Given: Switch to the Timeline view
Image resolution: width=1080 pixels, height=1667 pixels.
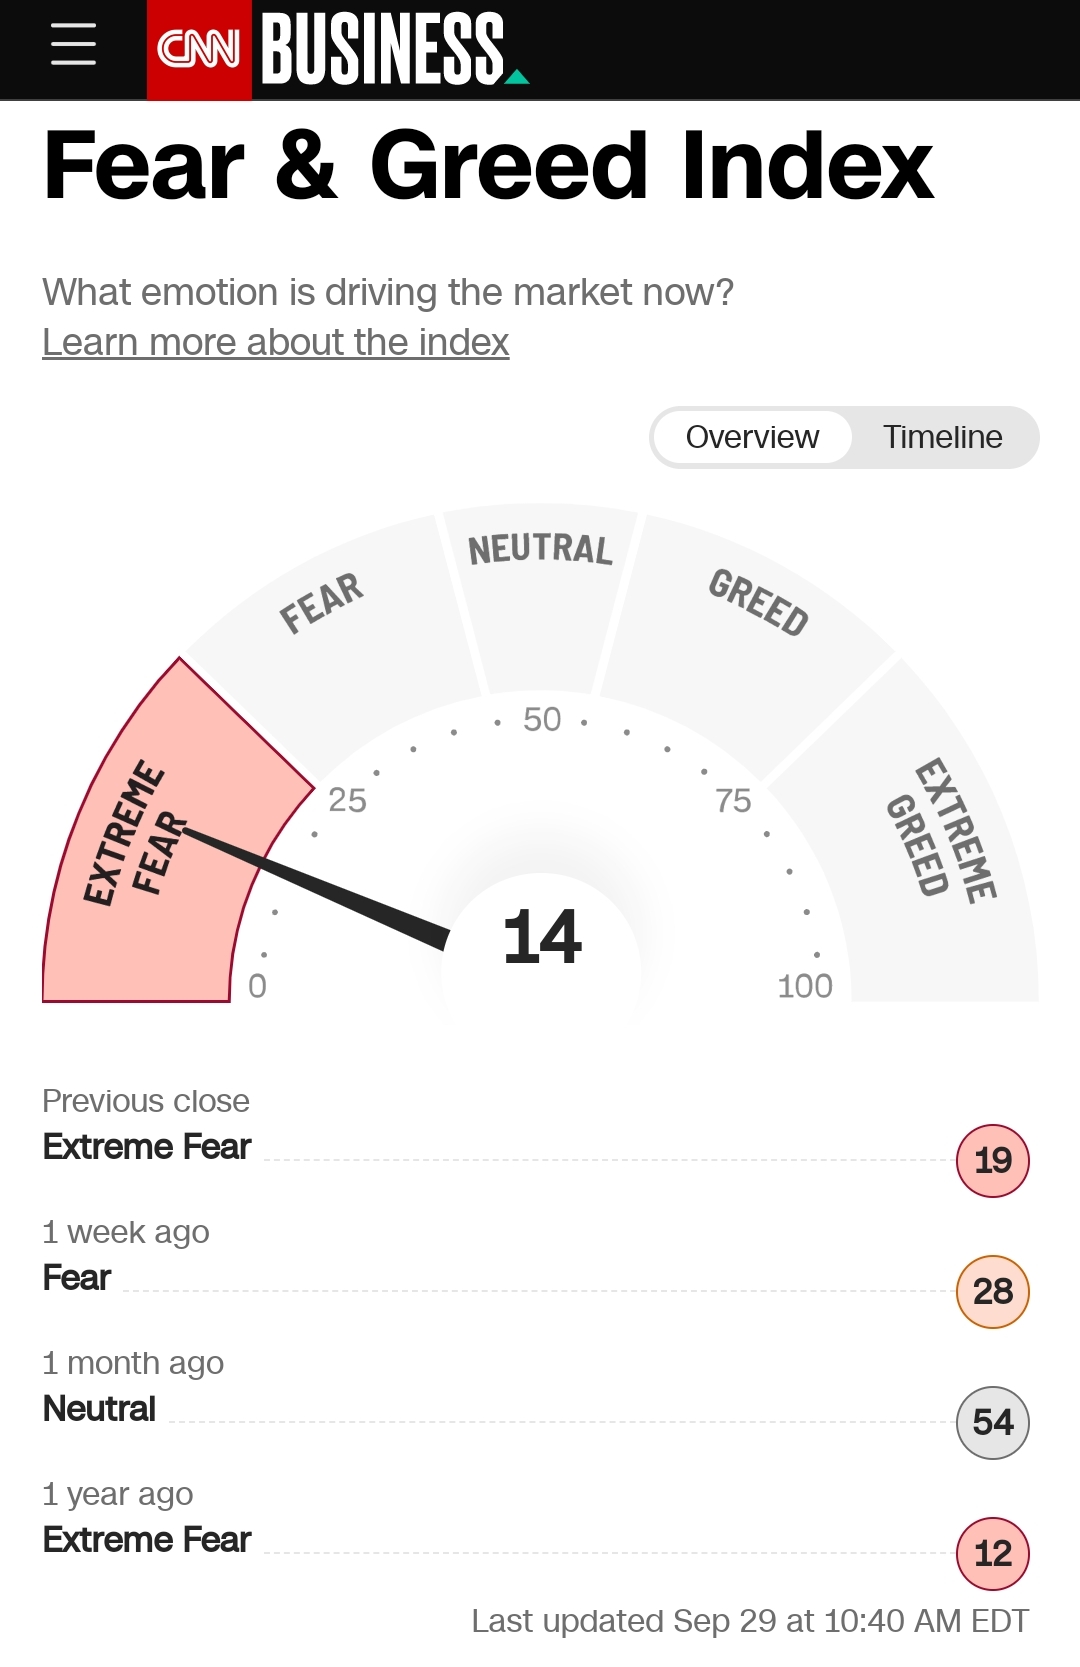Looking at the screenshot, I should tap(942, 437).
